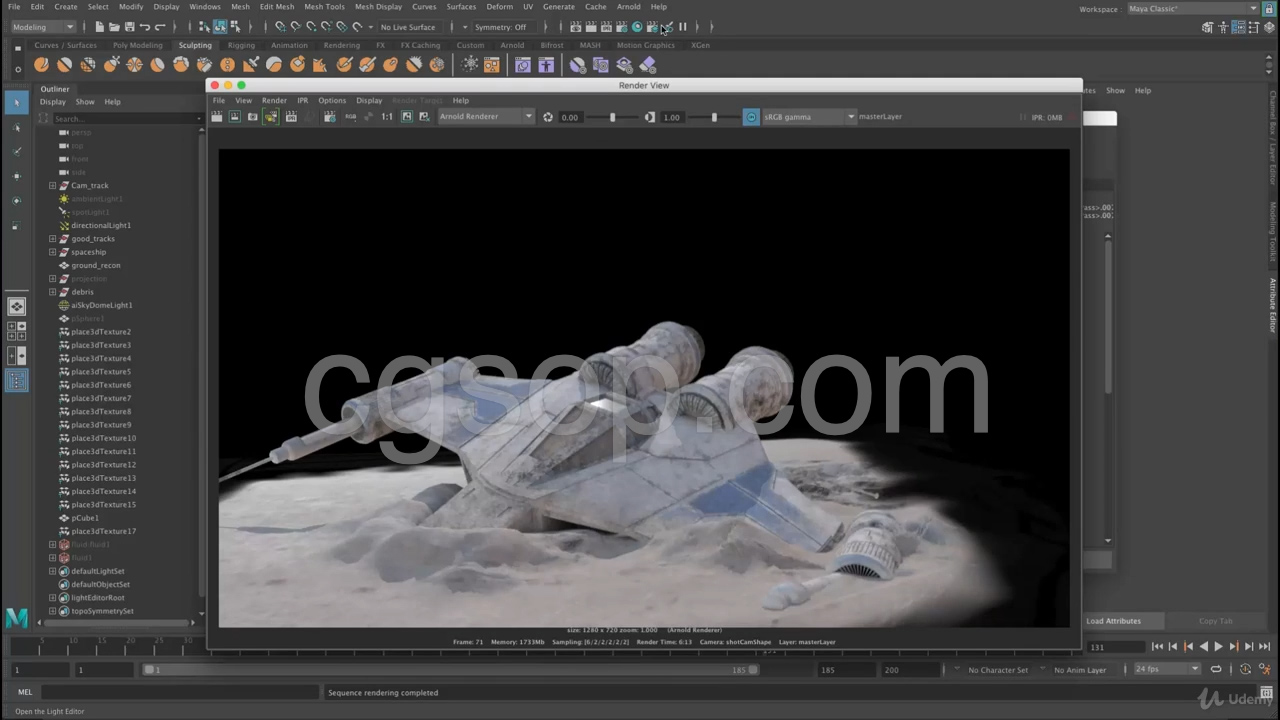Toggle auto keyframe button near timeline
This screenshot has height=720, width=1280.
pos(1245,669)
